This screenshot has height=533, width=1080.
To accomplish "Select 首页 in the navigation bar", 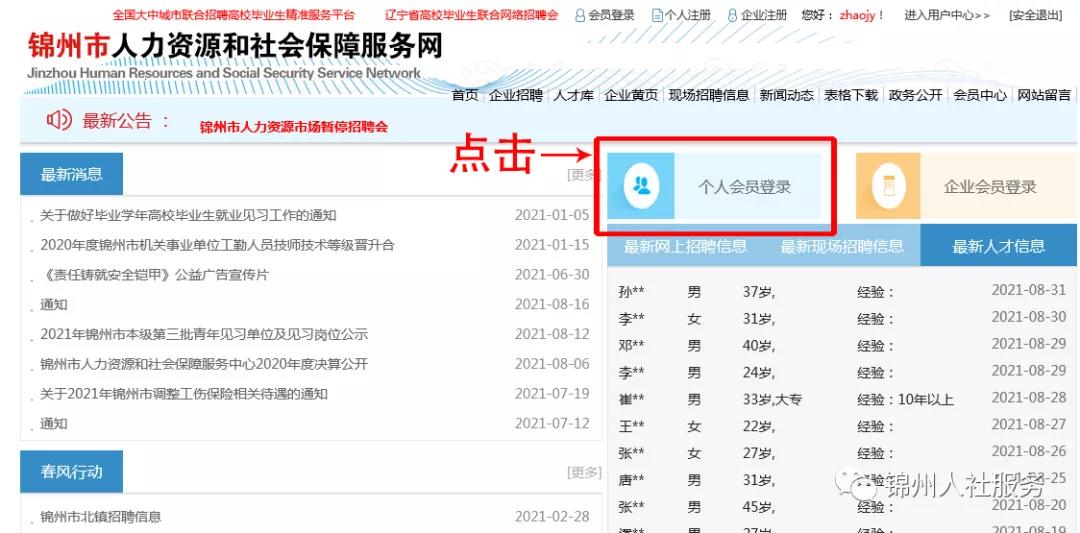I will coord(465,96).
